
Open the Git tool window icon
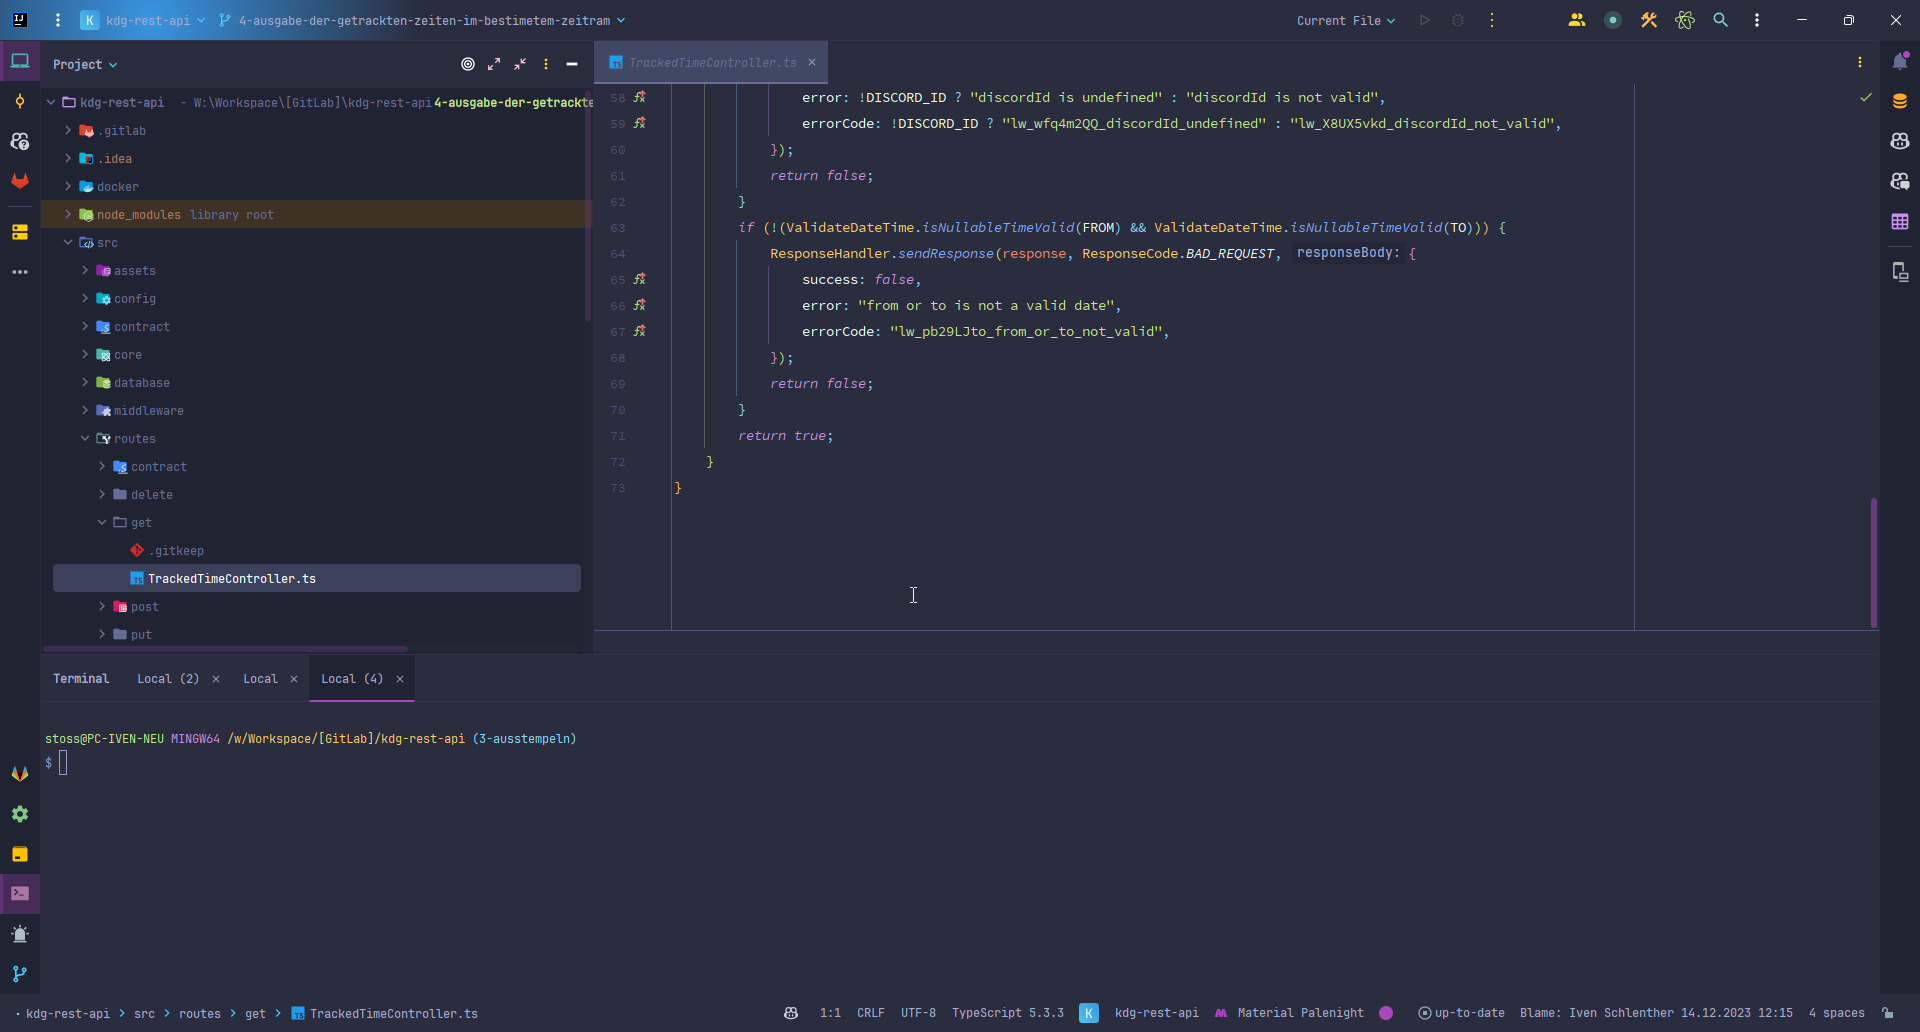[x=20, y=974]
